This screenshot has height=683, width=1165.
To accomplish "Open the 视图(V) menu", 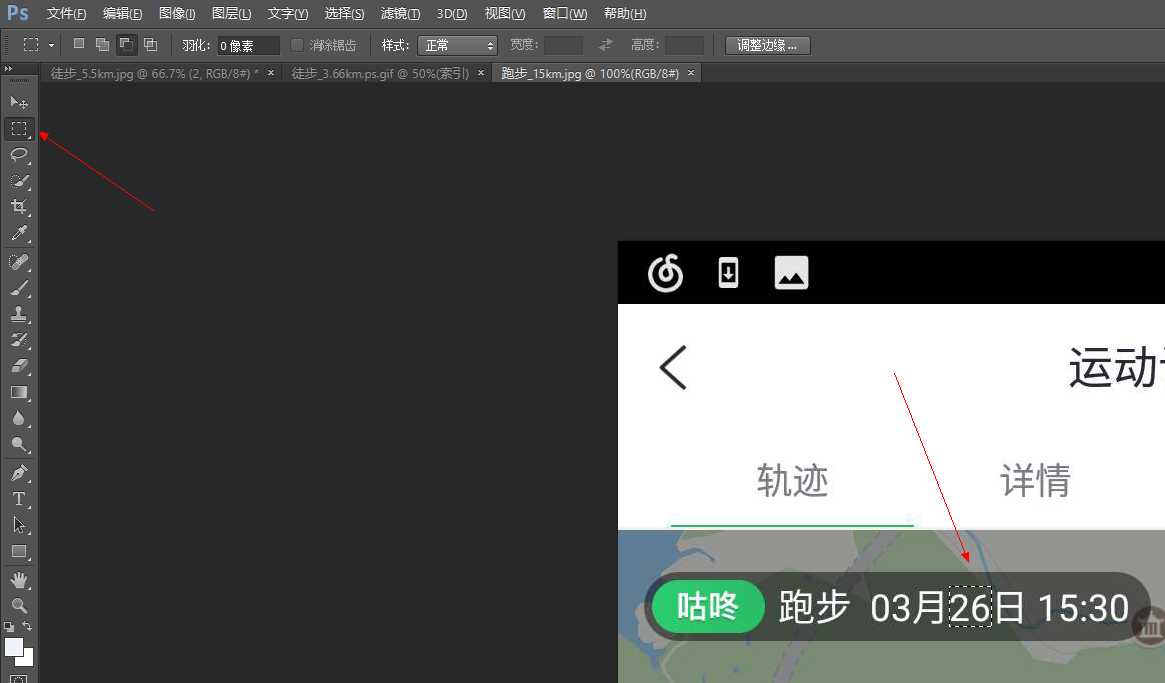I will pos(504,13).
